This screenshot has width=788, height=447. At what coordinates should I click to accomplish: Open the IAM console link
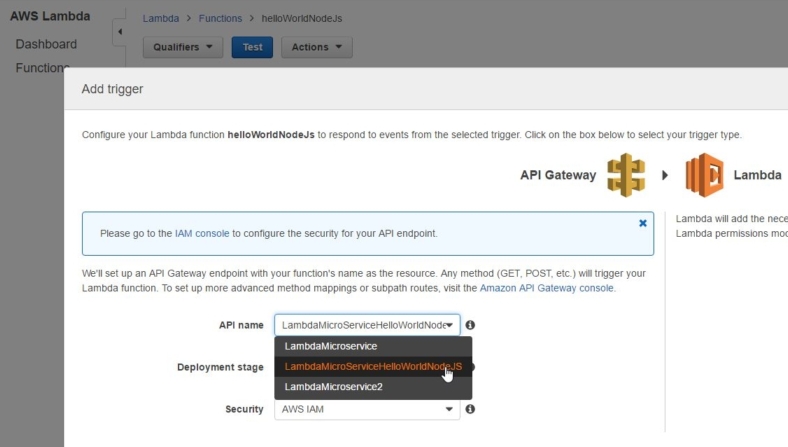point(202,233)
